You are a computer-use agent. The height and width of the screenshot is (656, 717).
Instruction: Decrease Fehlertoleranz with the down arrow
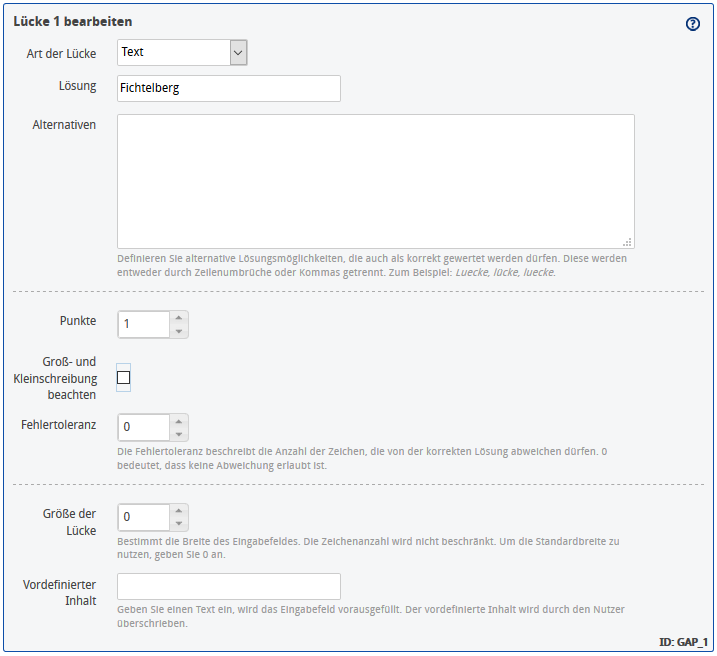179,434
